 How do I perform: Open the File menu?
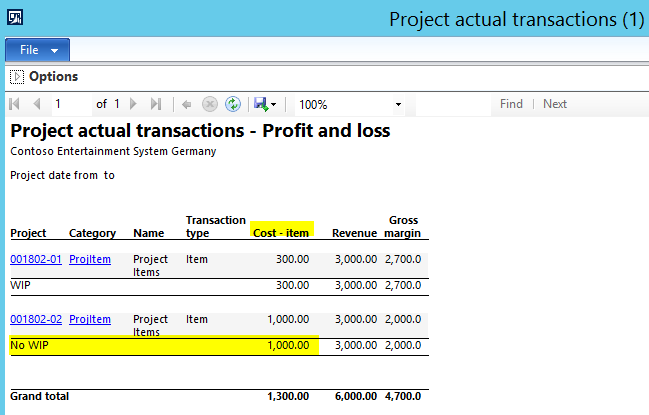point(37,50)
